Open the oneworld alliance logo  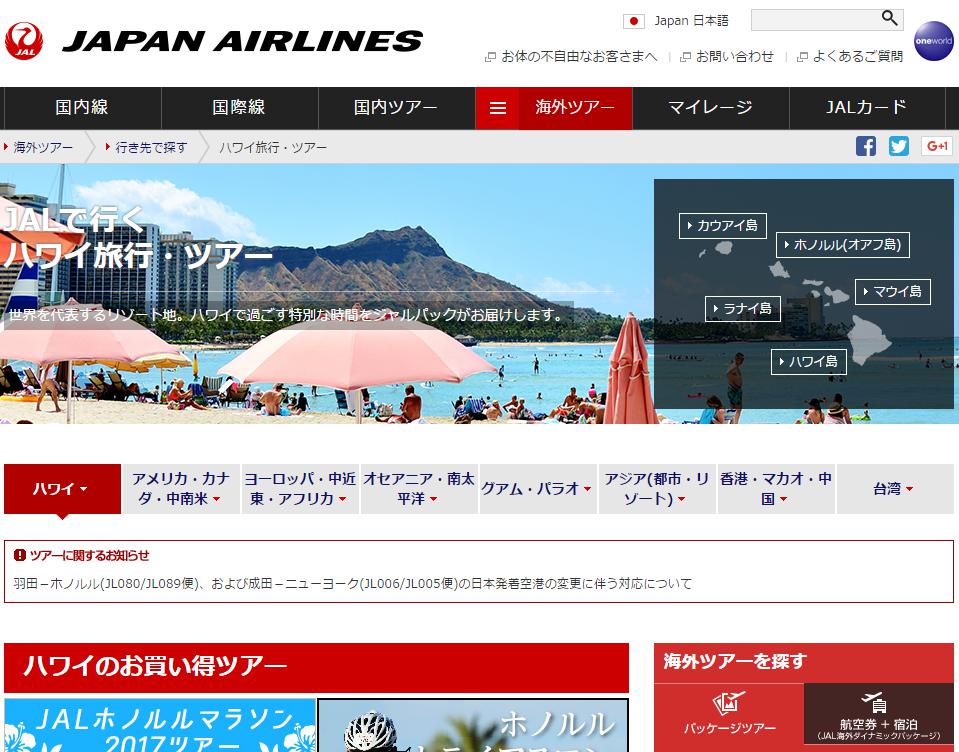[933, 41]
